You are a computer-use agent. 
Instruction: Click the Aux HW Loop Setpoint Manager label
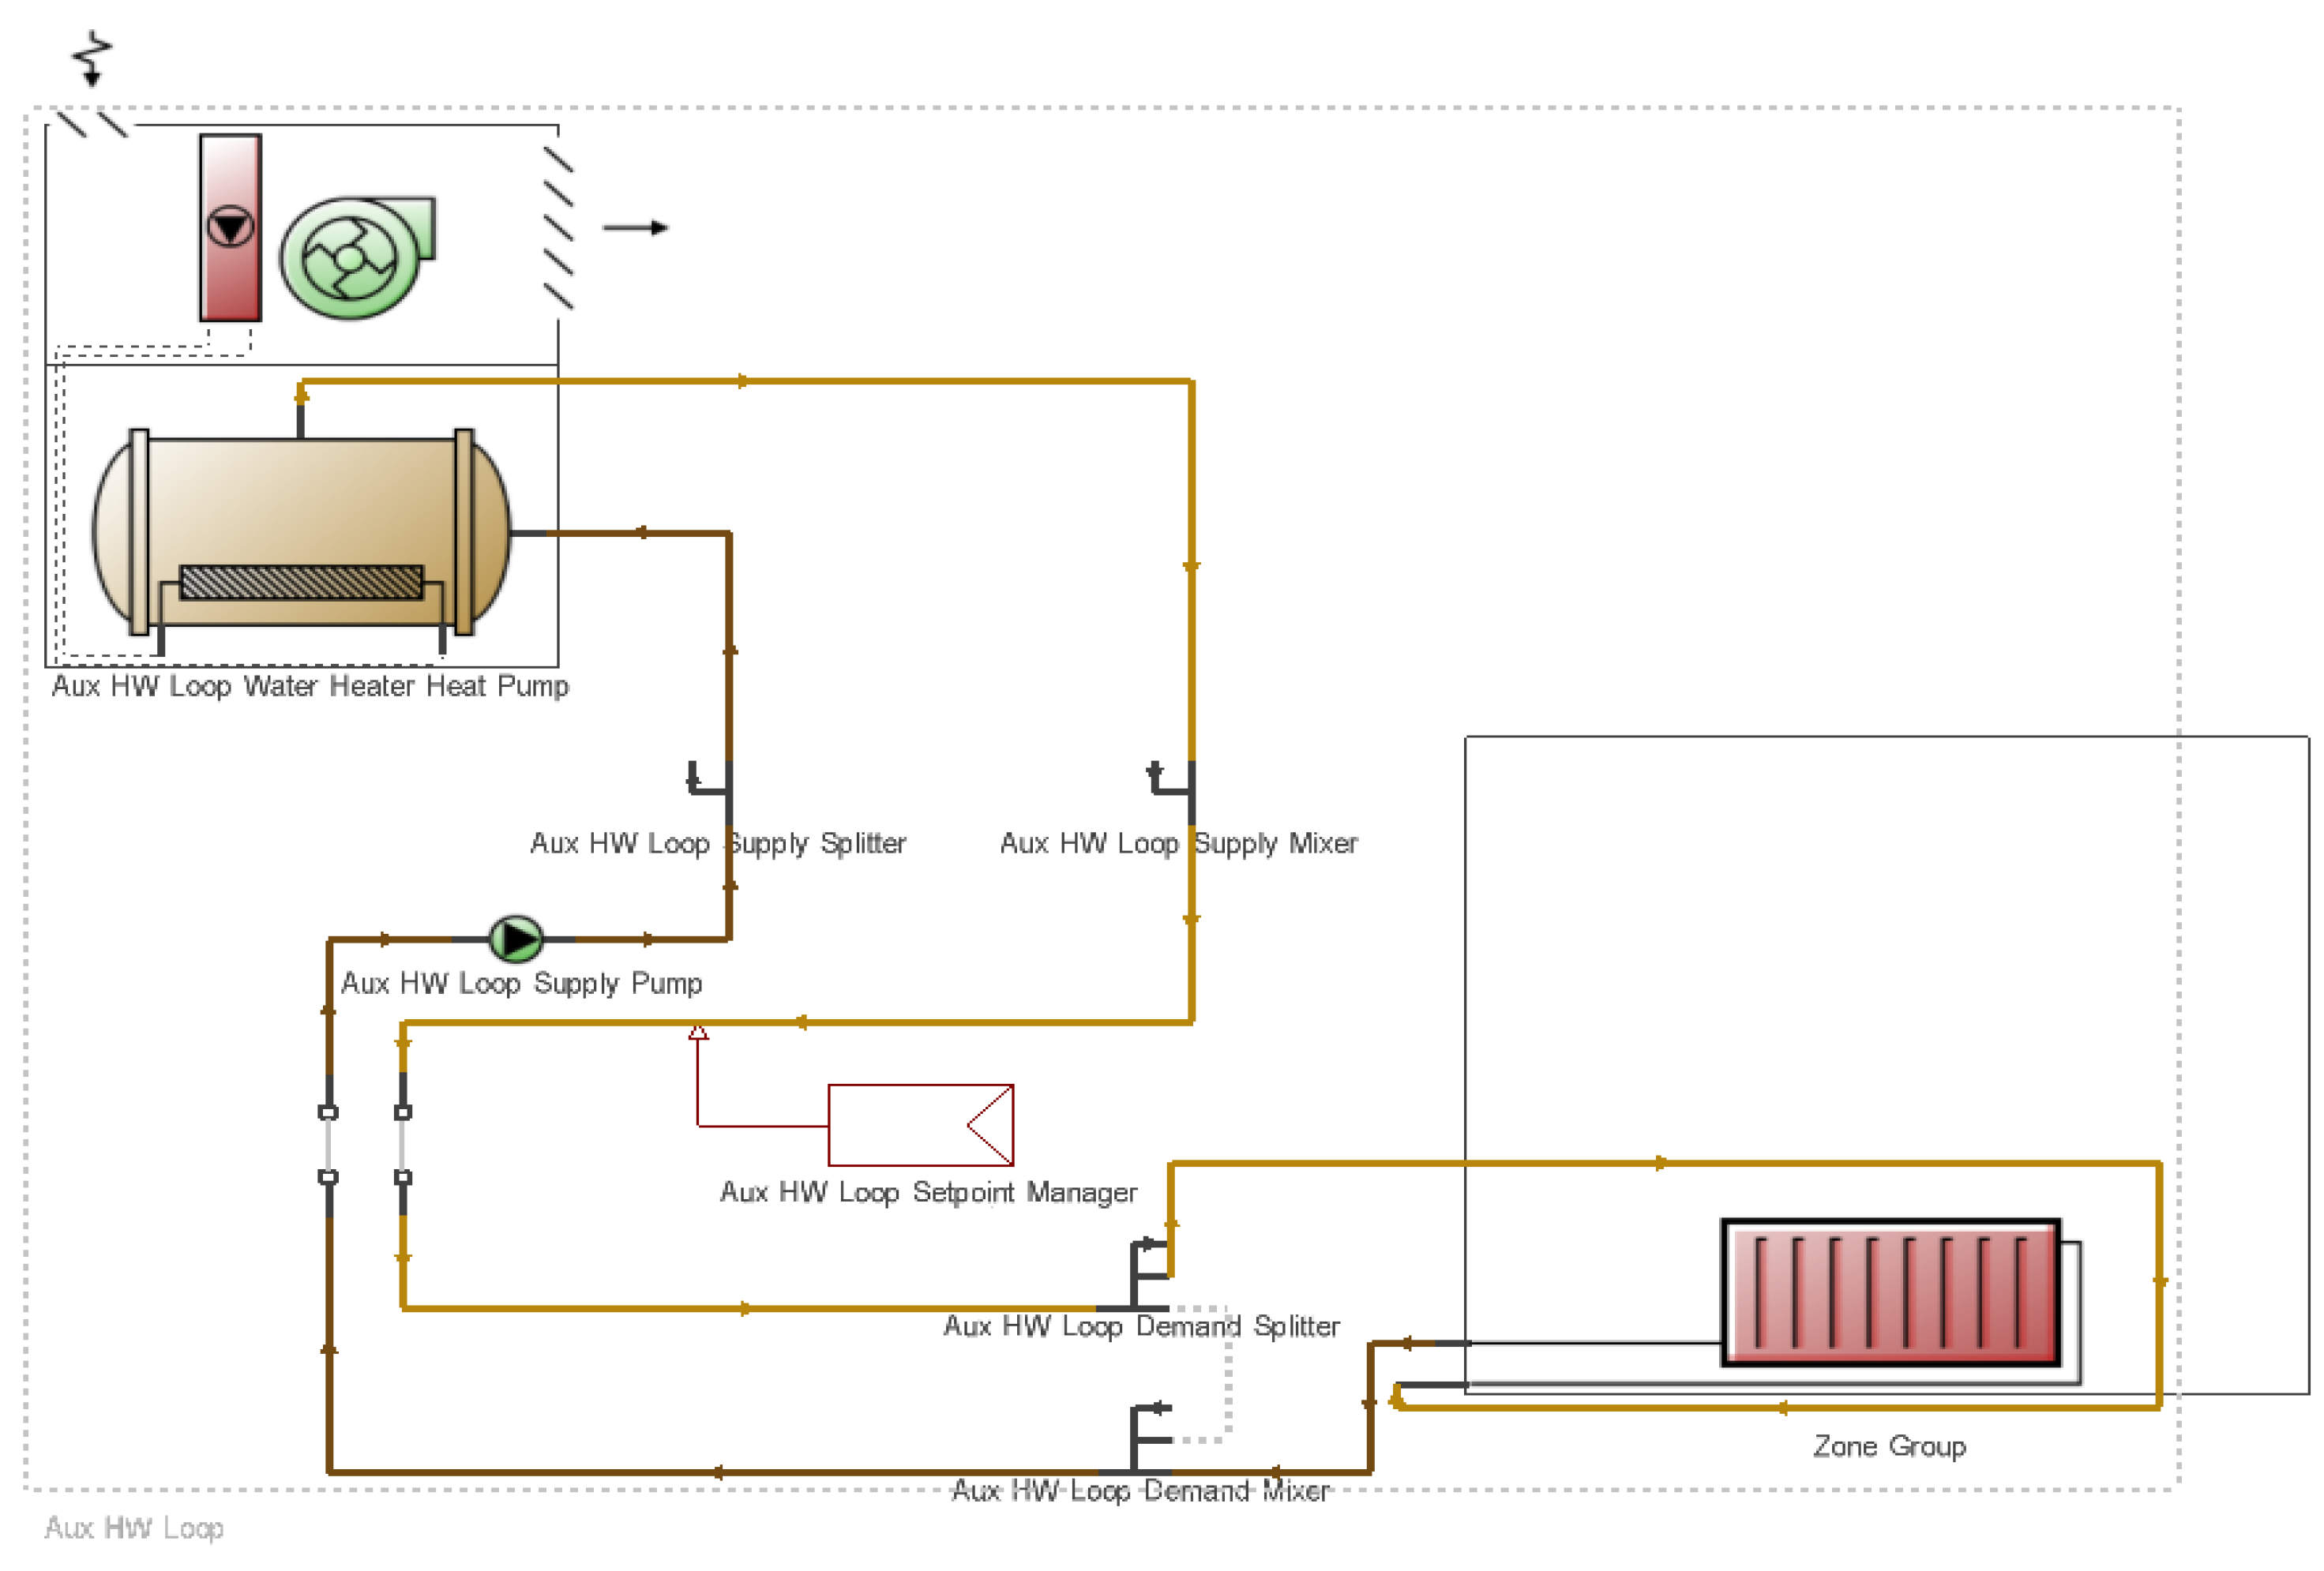pos(928,1192)
